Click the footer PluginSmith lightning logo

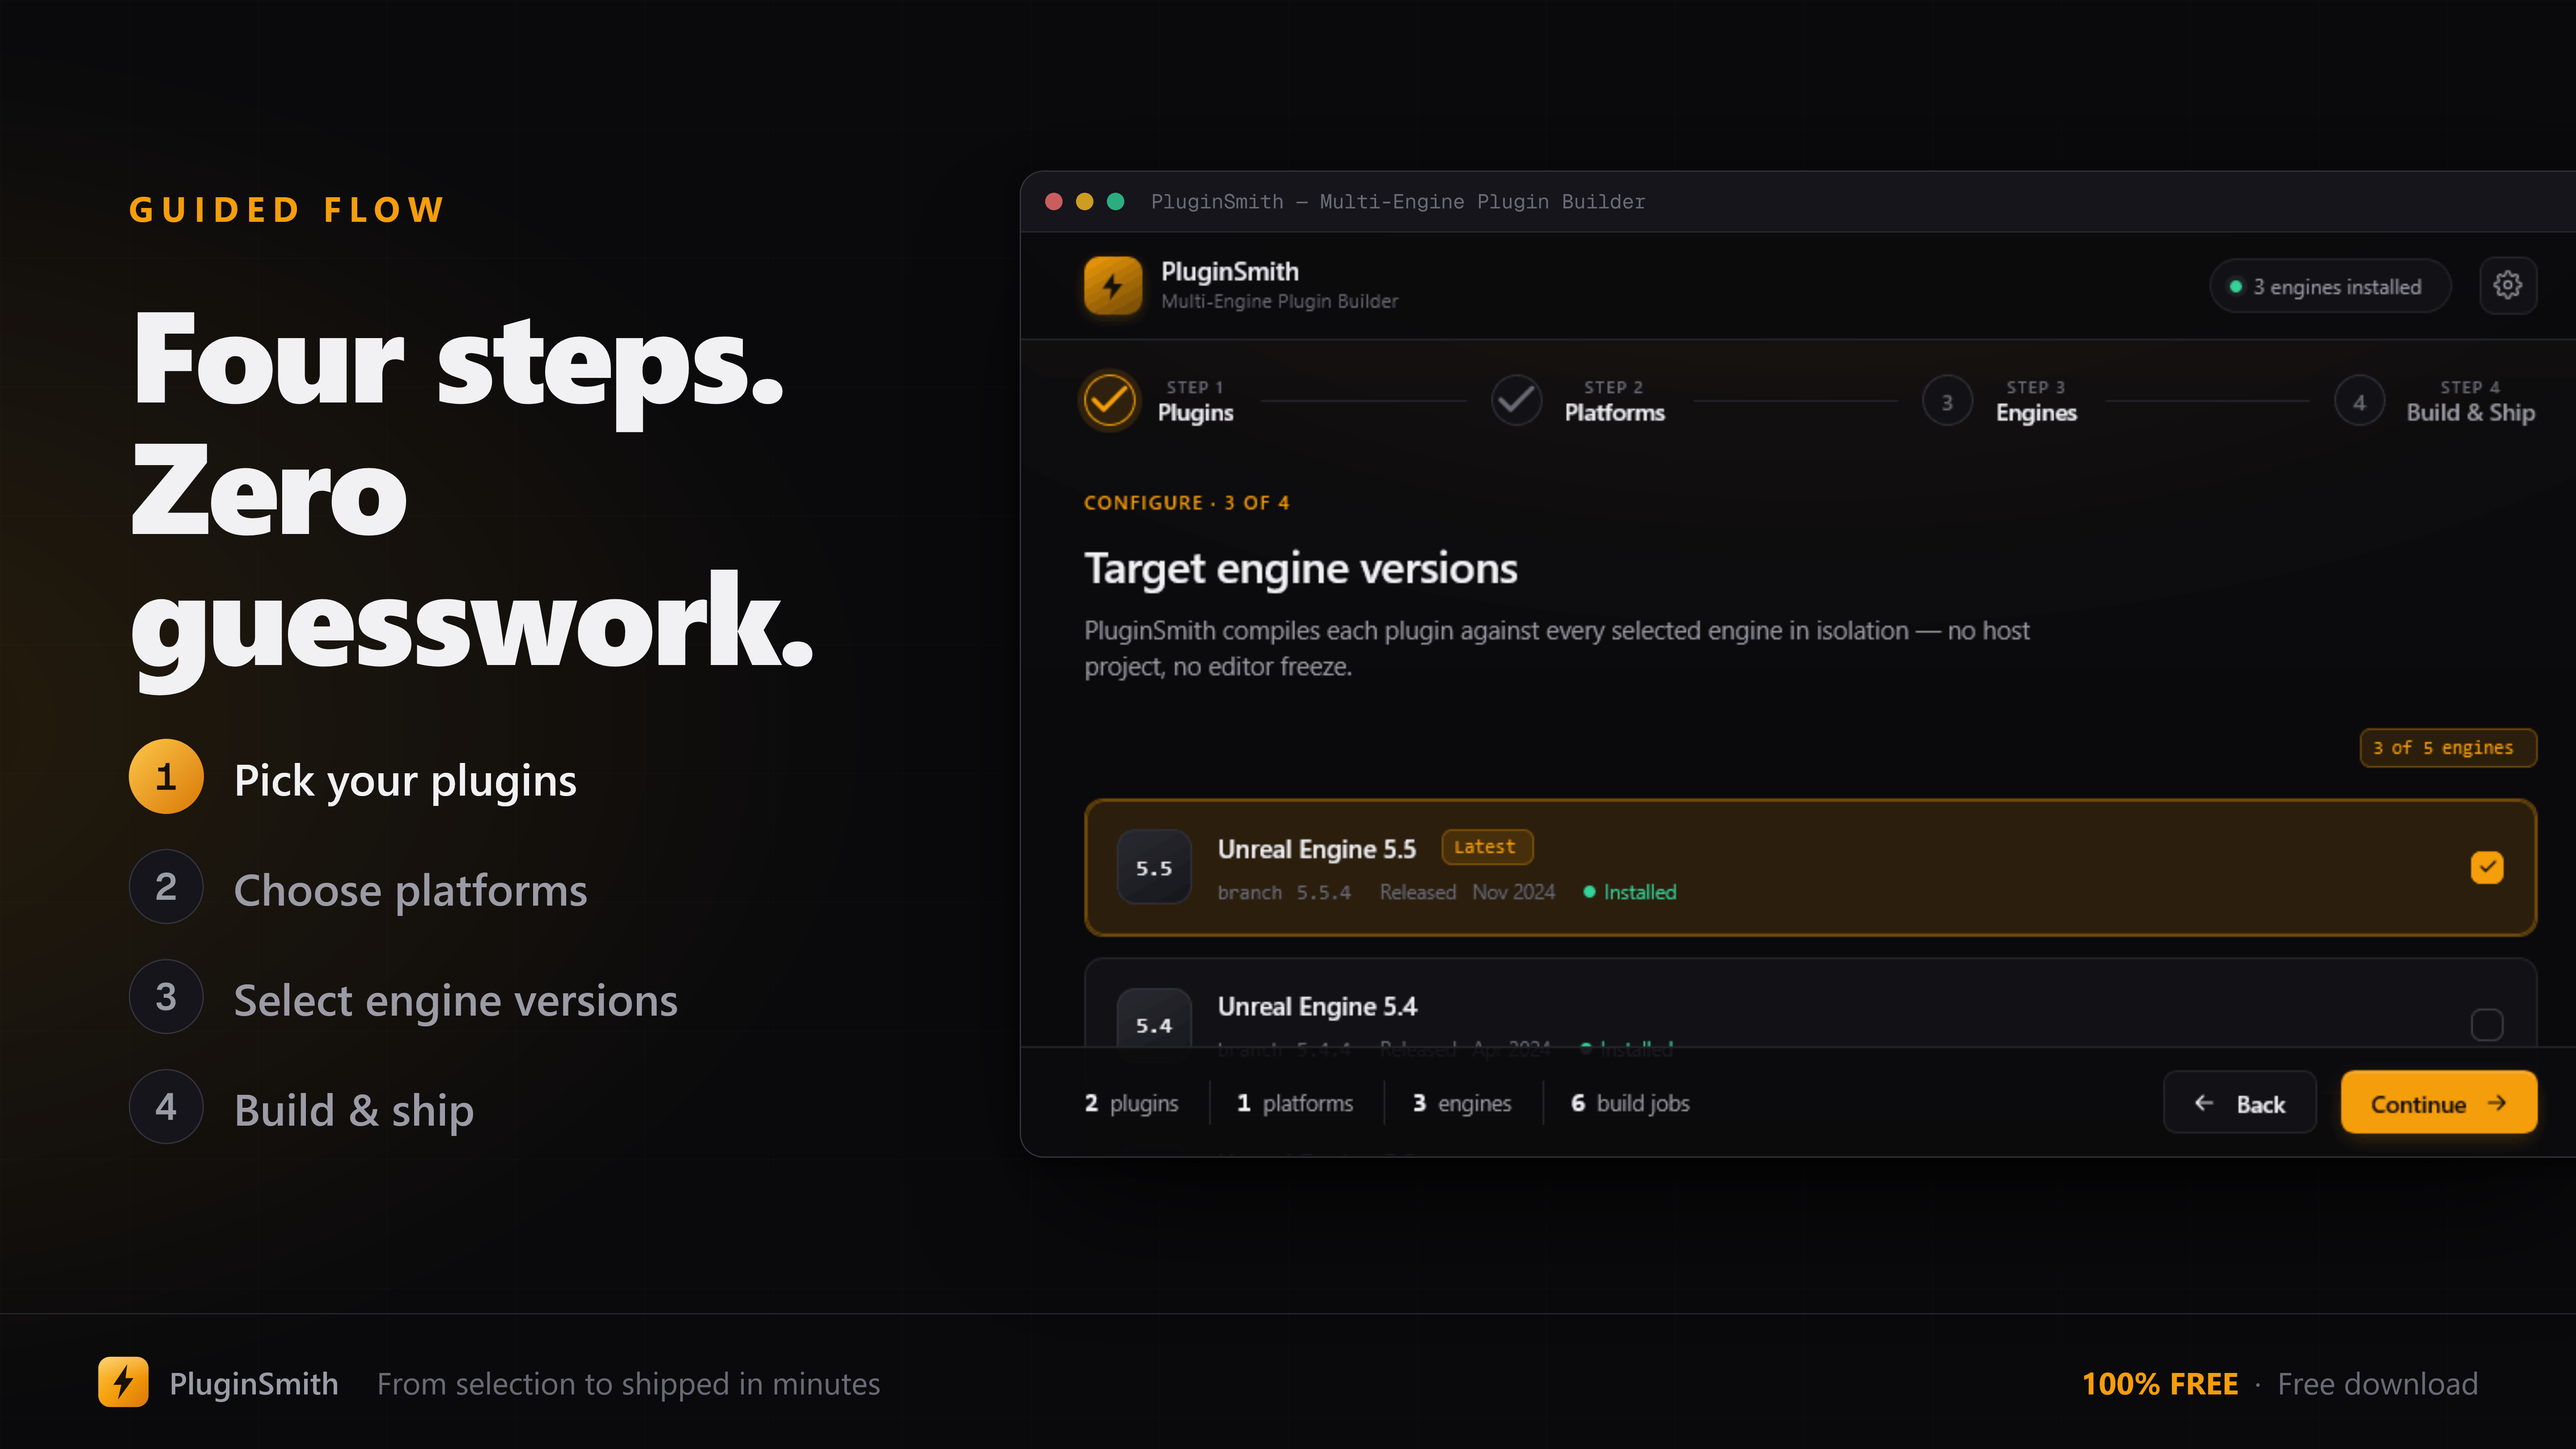tap(123, 1382)
